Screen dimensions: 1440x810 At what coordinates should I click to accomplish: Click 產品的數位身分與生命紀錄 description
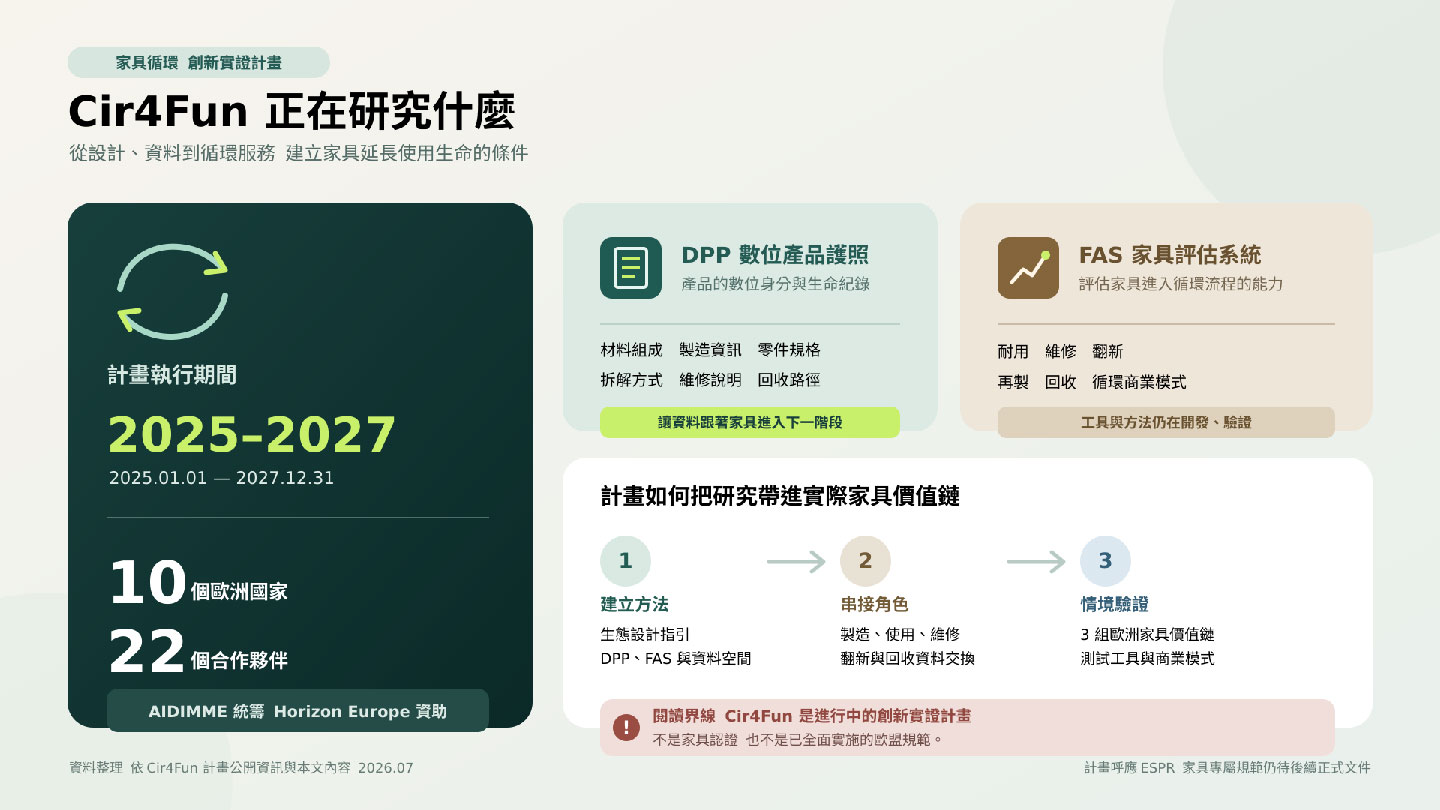775,284
